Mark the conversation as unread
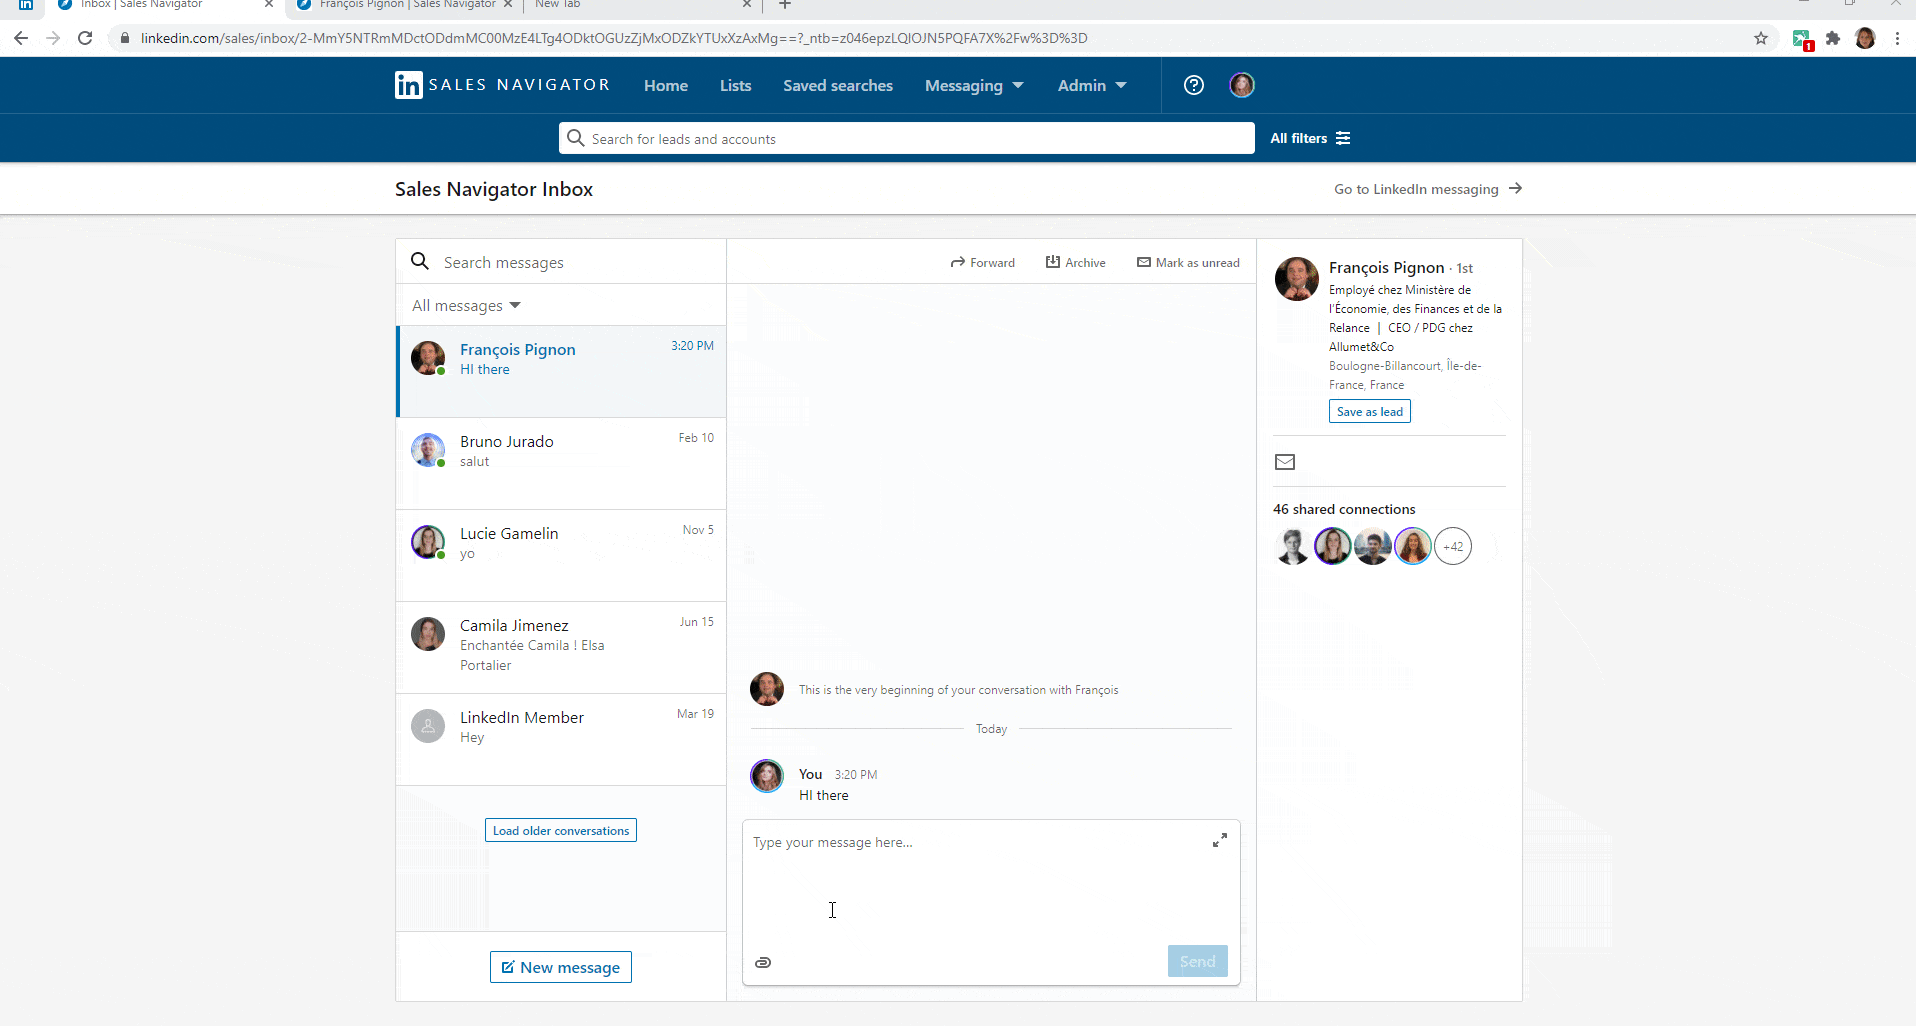Viewport: 1916px width, 1026px height. 1188,262
